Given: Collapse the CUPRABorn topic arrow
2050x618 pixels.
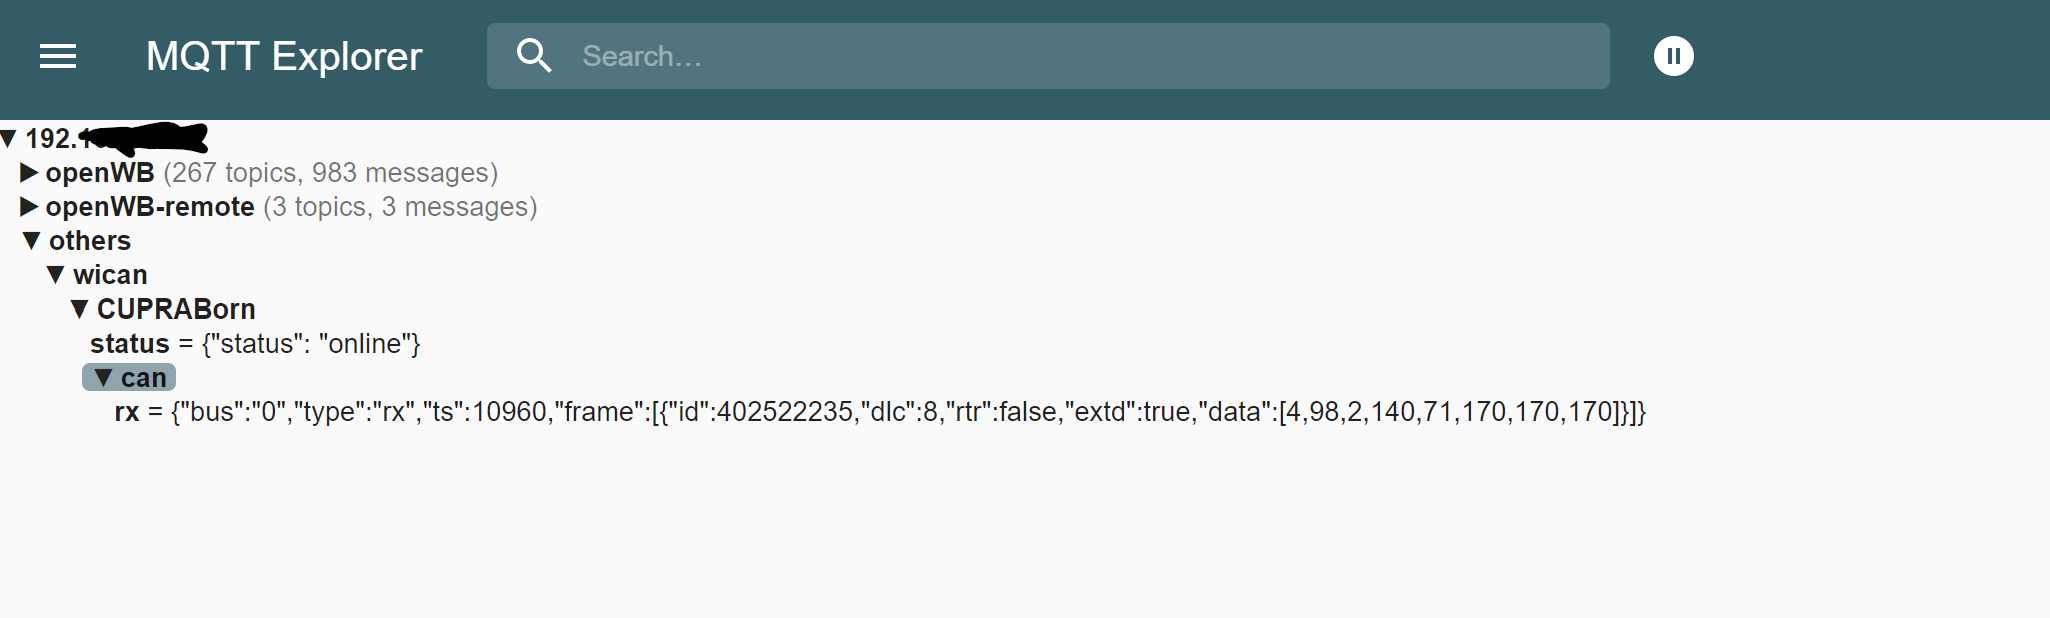Looking at the screenshot, I should tap(80, 309).
